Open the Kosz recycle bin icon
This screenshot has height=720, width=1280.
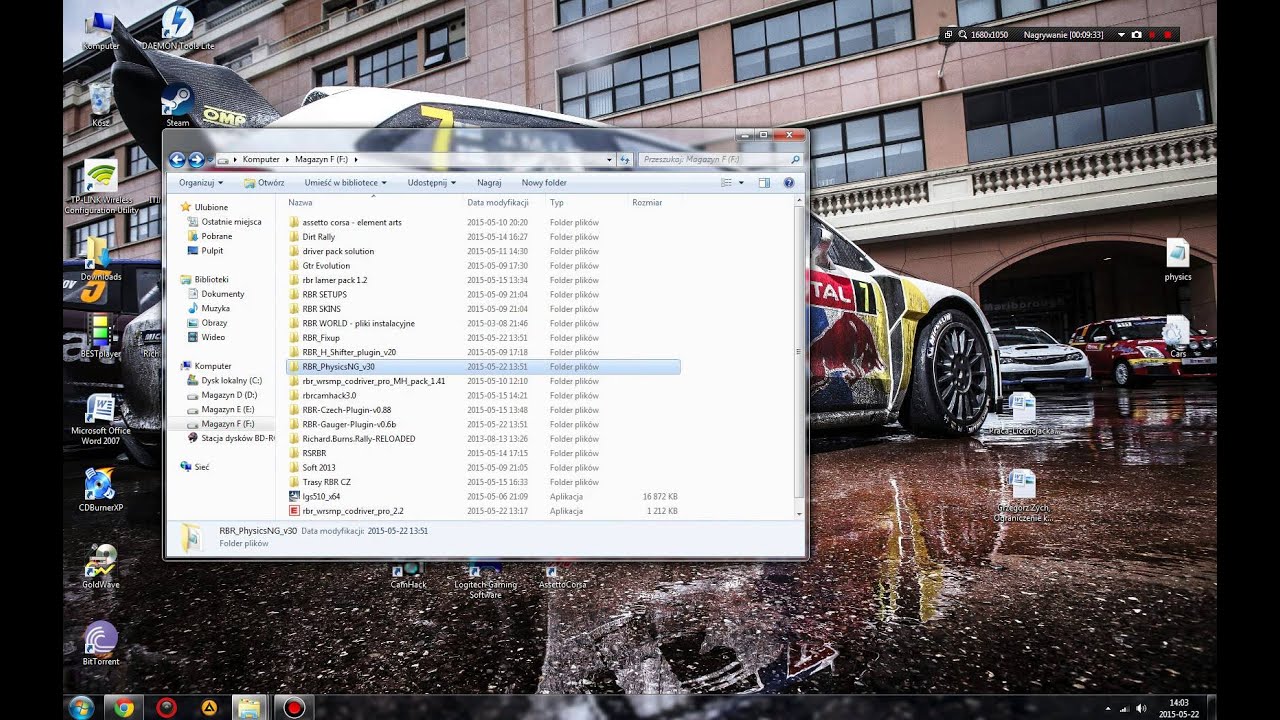coord(100,105)
